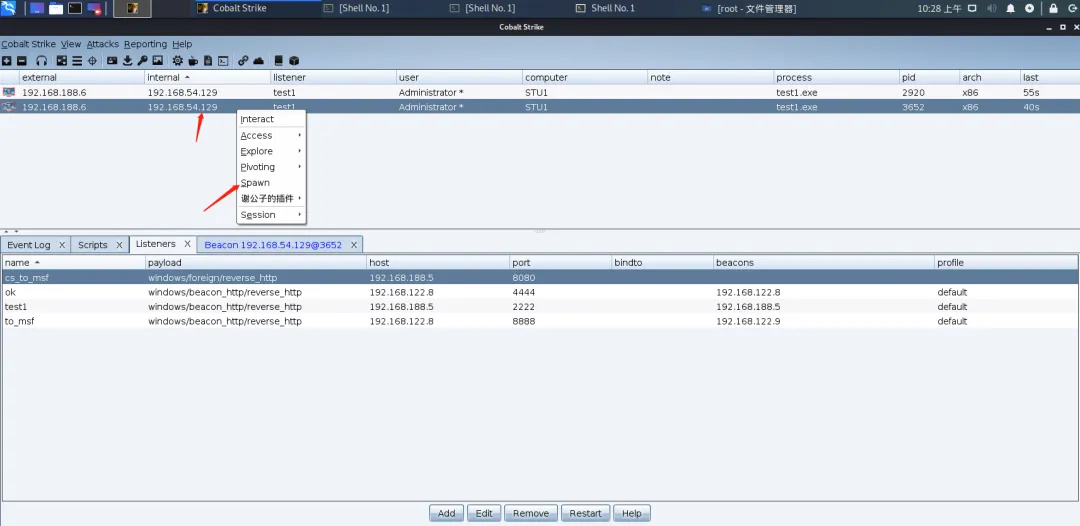Switch to target table view crosshair icon
Viewport: 1080px width, 526px height.
(x=92, y=61)
